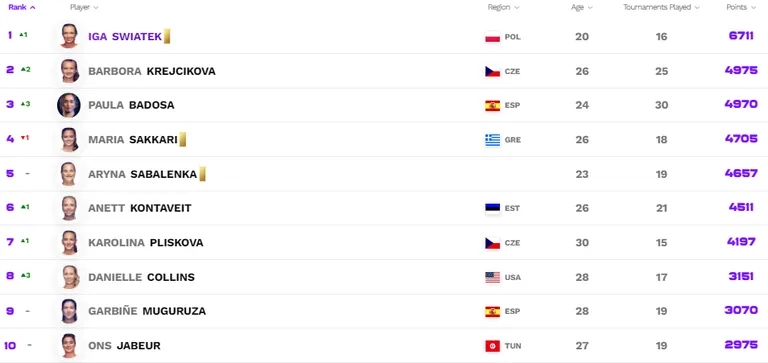
Task: Sort by the Age column header
Action: [x=582, y=7]
